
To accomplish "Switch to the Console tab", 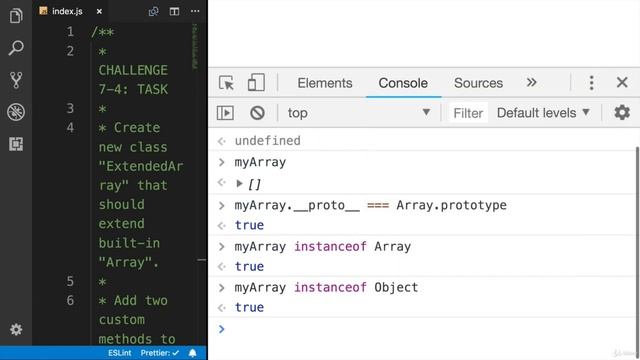I will tap(403, 83).
